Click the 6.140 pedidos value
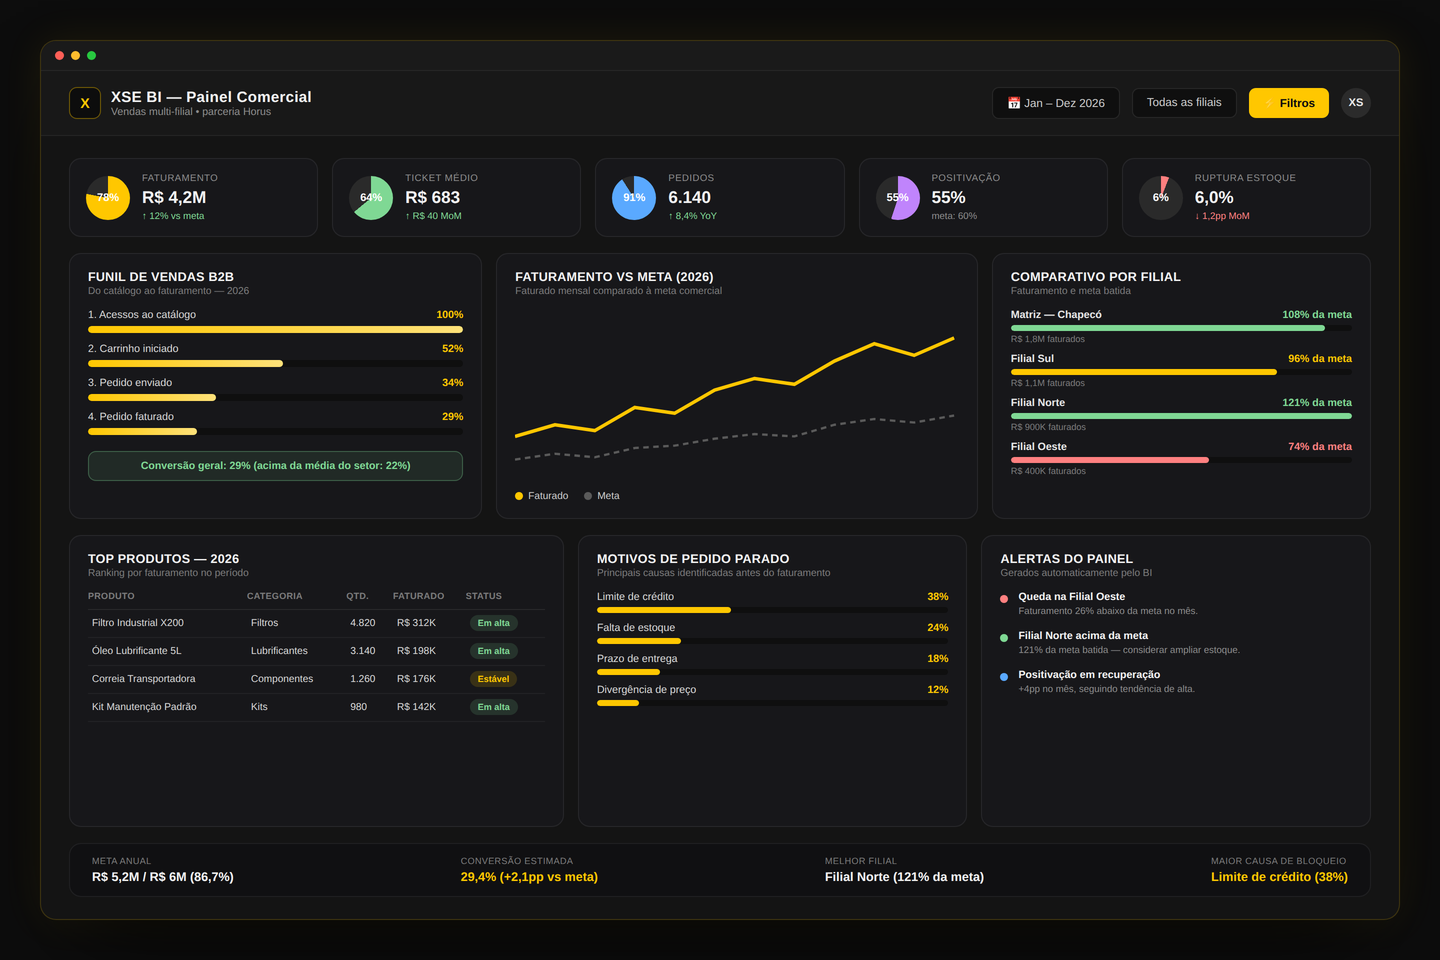 [690, 198]
